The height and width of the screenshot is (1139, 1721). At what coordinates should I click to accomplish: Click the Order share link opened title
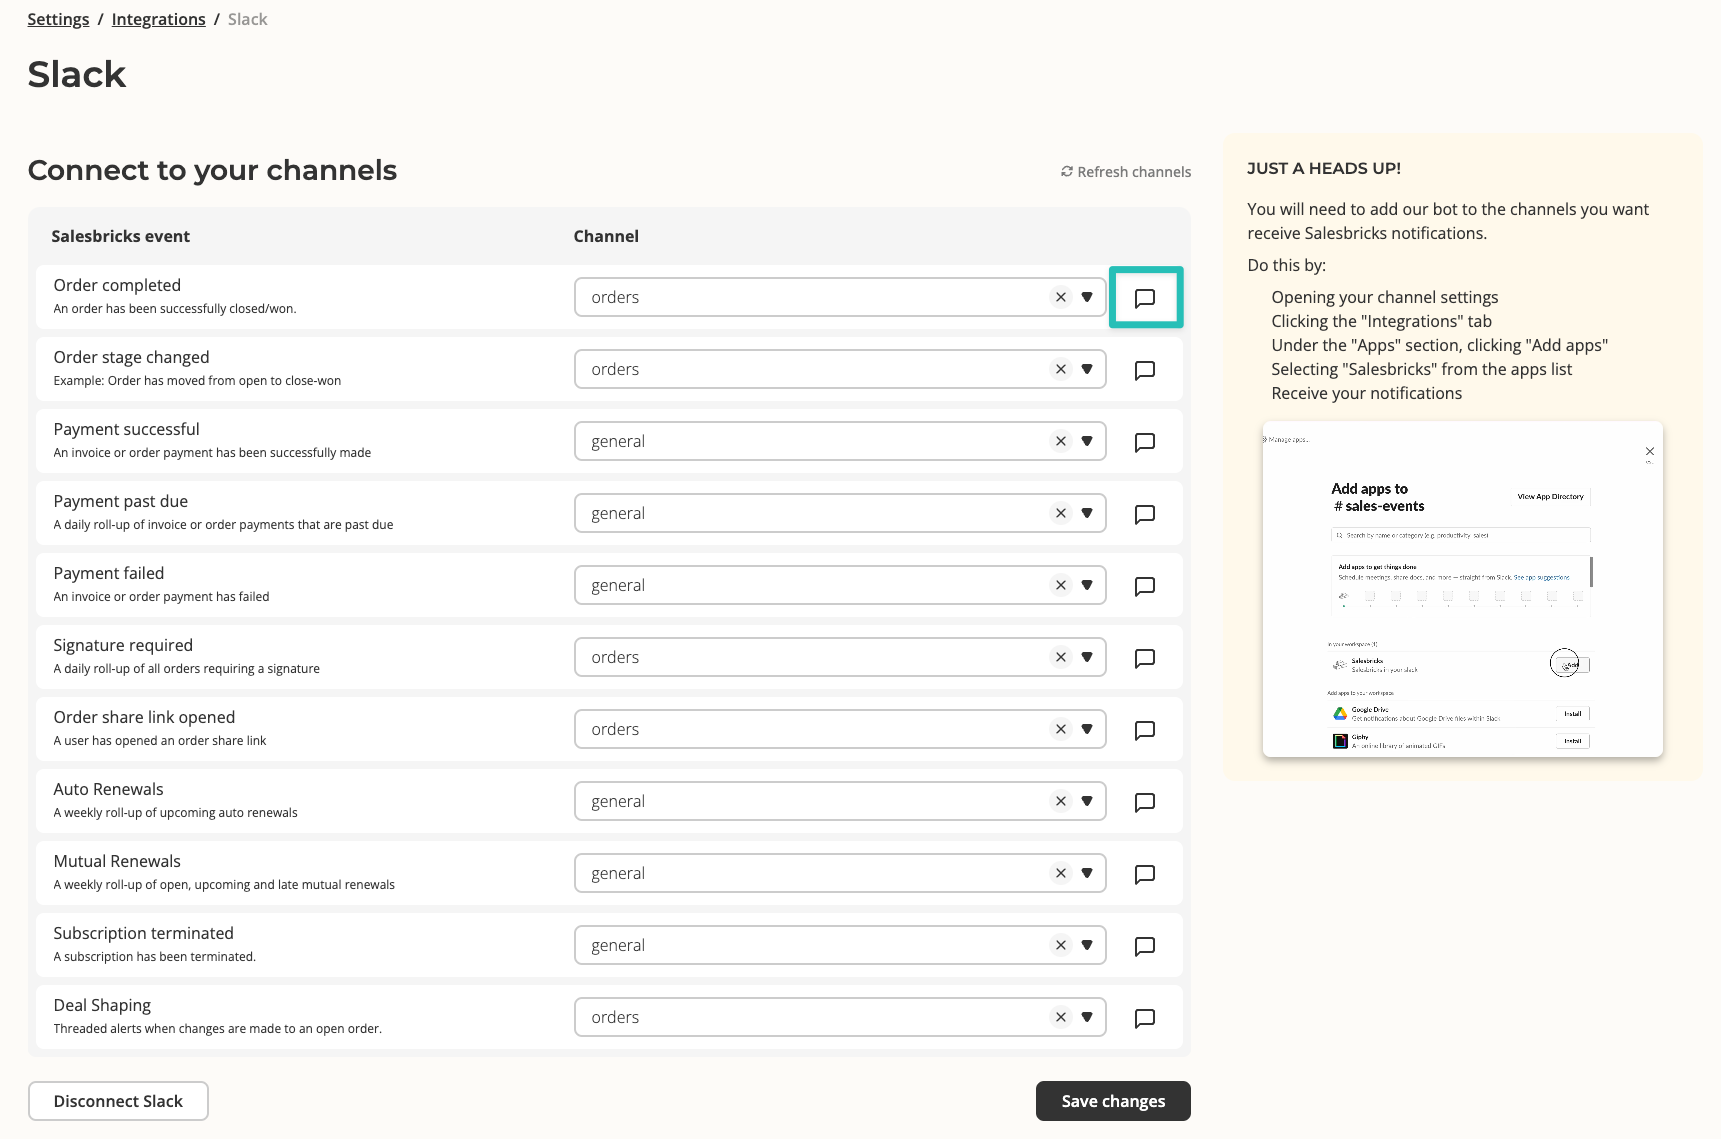144,717
